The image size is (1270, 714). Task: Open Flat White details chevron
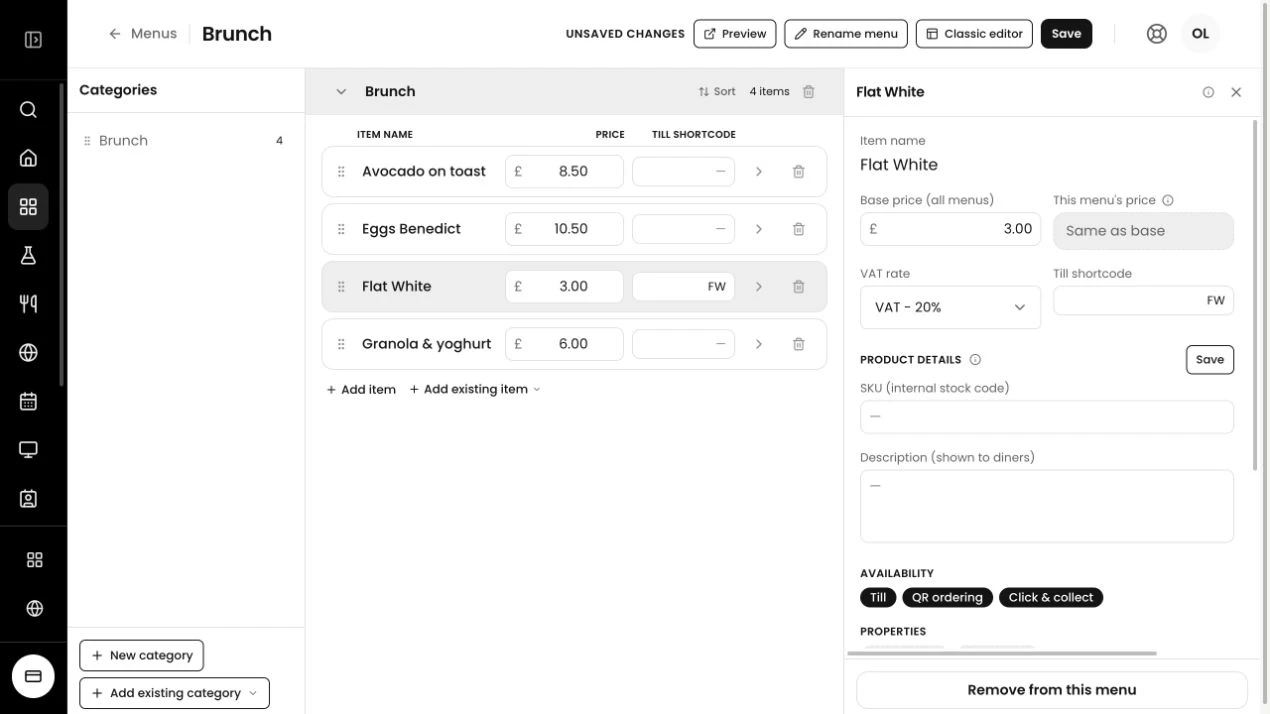tap(759, 287)
